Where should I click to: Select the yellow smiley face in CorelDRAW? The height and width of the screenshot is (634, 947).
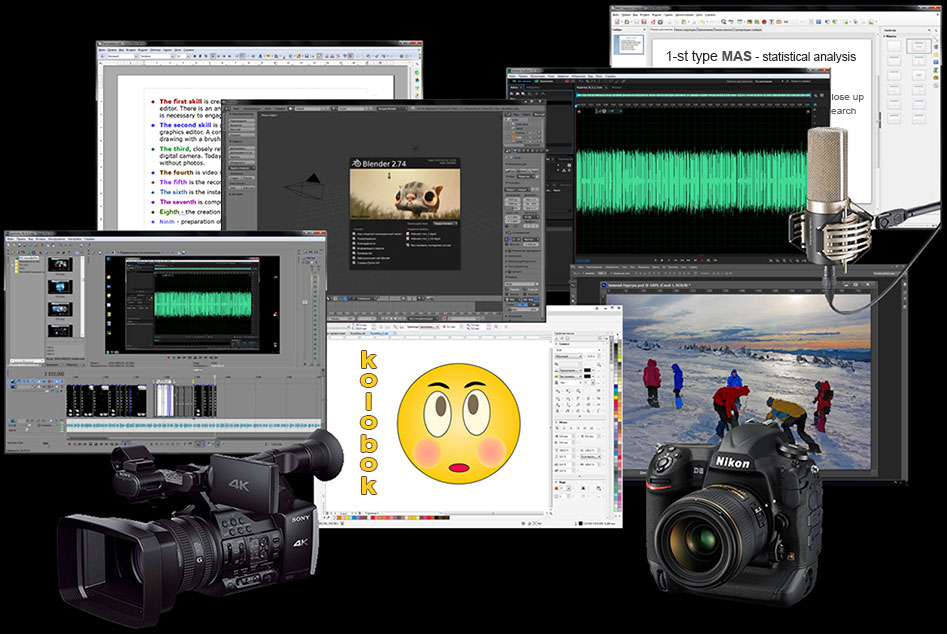[459, 423]
